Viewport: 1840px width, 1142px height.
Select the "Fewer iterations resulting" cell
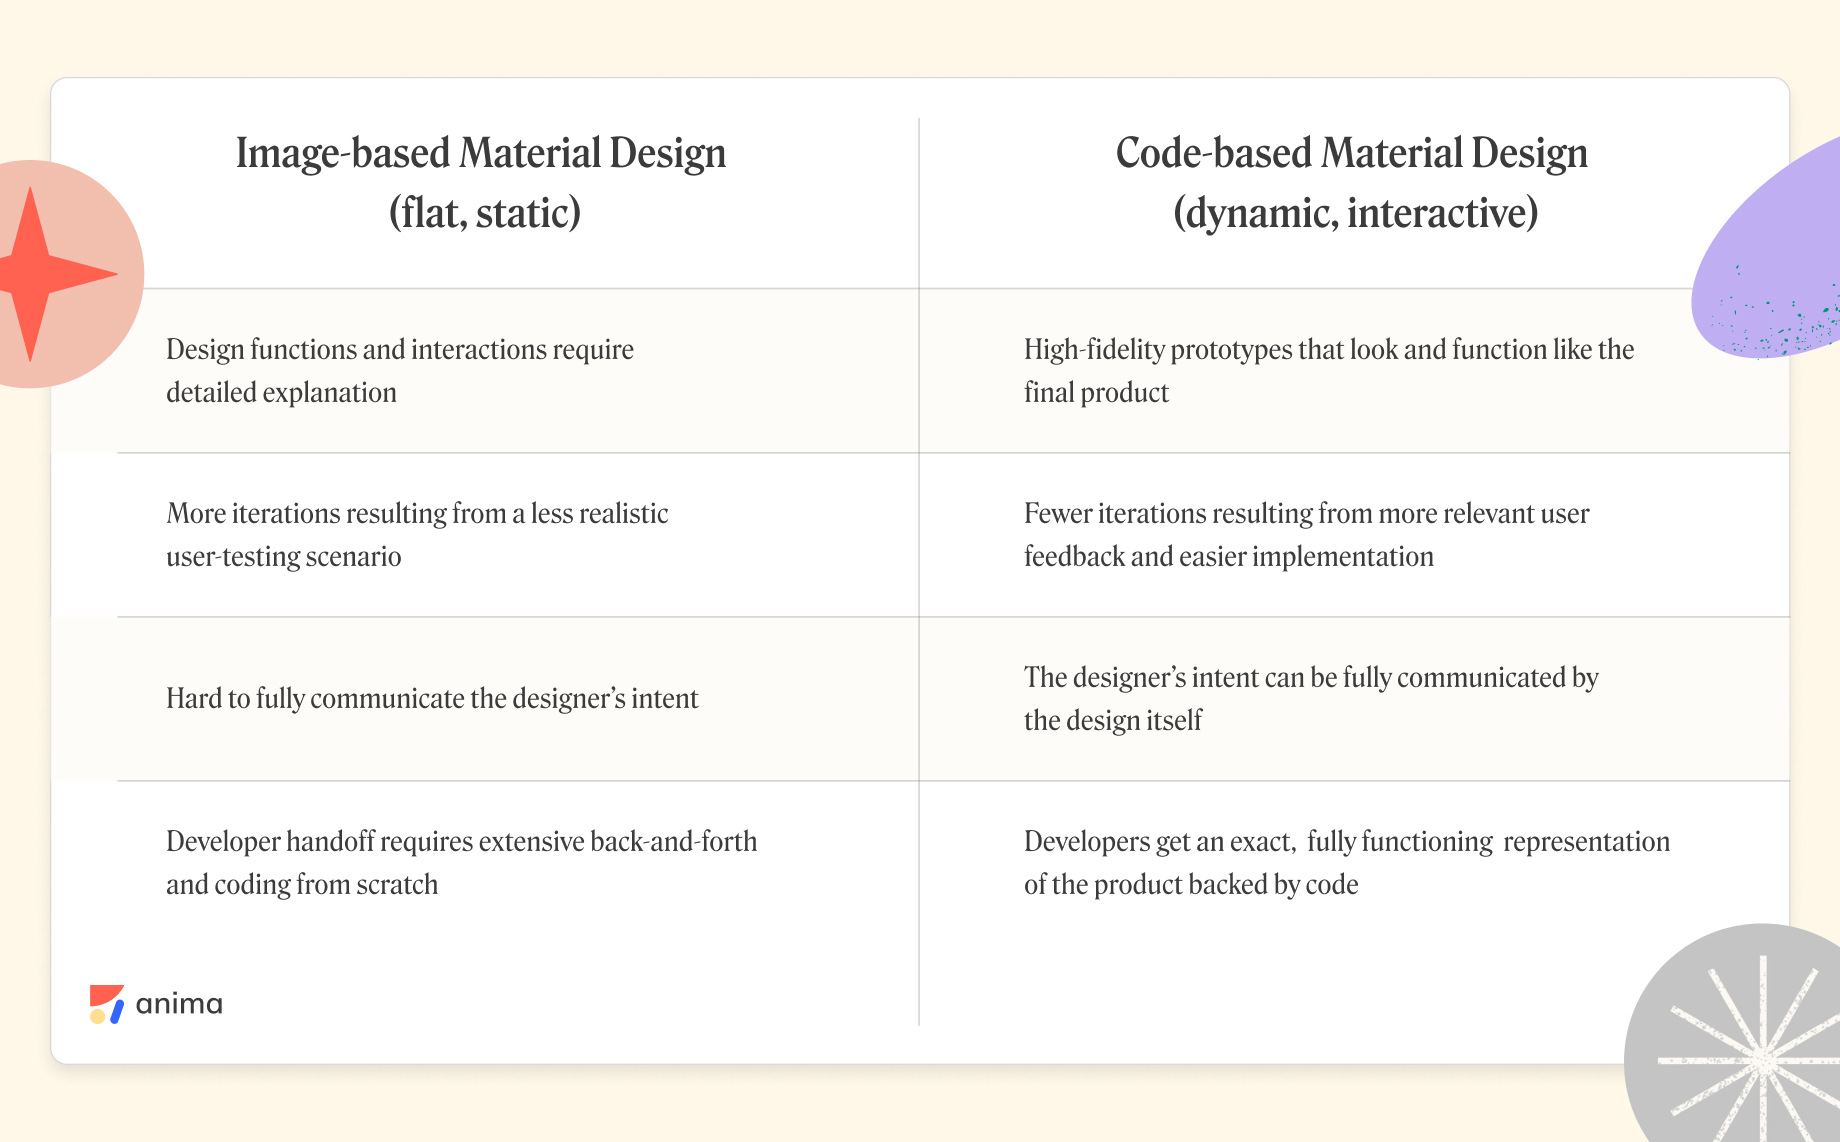1306,534
